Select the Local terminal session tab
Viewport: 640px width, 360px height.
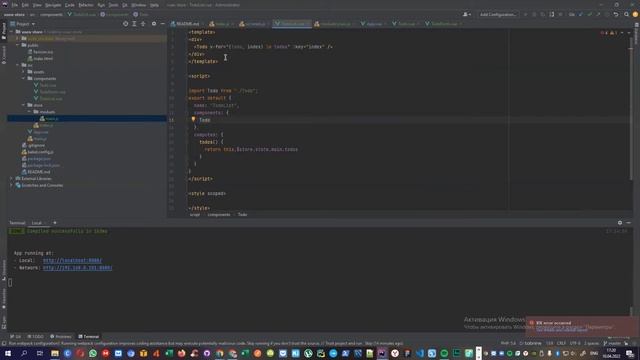37,223
